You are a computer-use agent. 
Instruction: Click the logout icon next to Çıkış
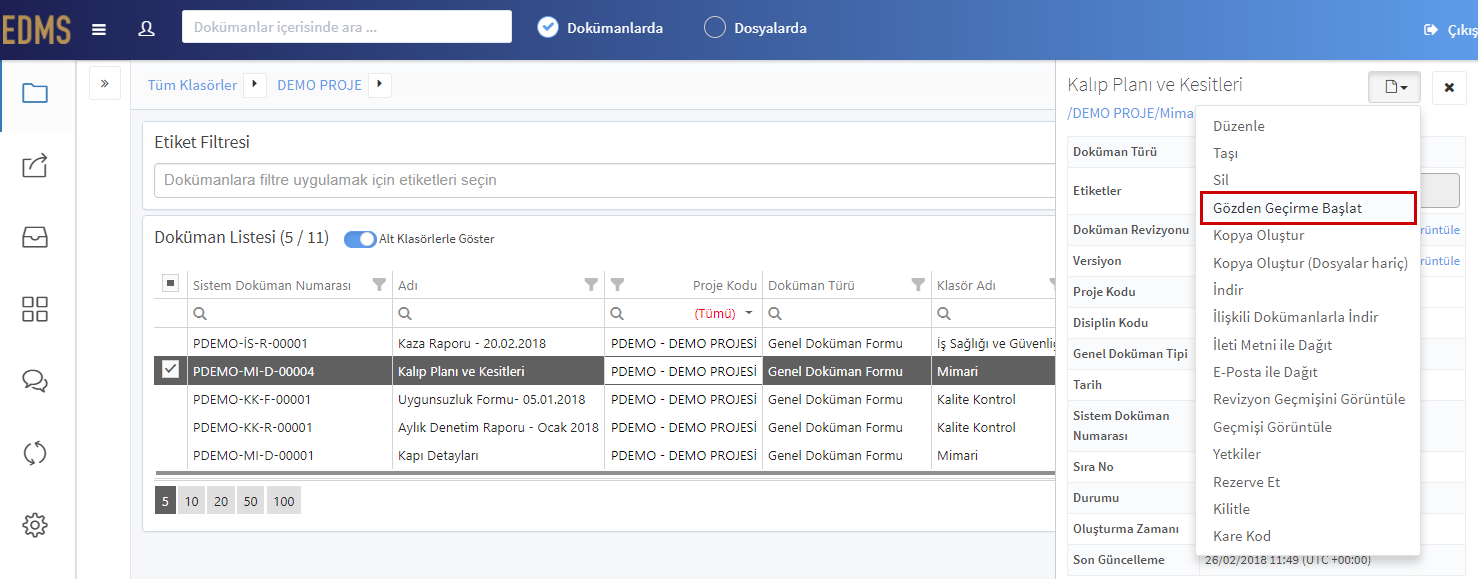click(1431, 30)
